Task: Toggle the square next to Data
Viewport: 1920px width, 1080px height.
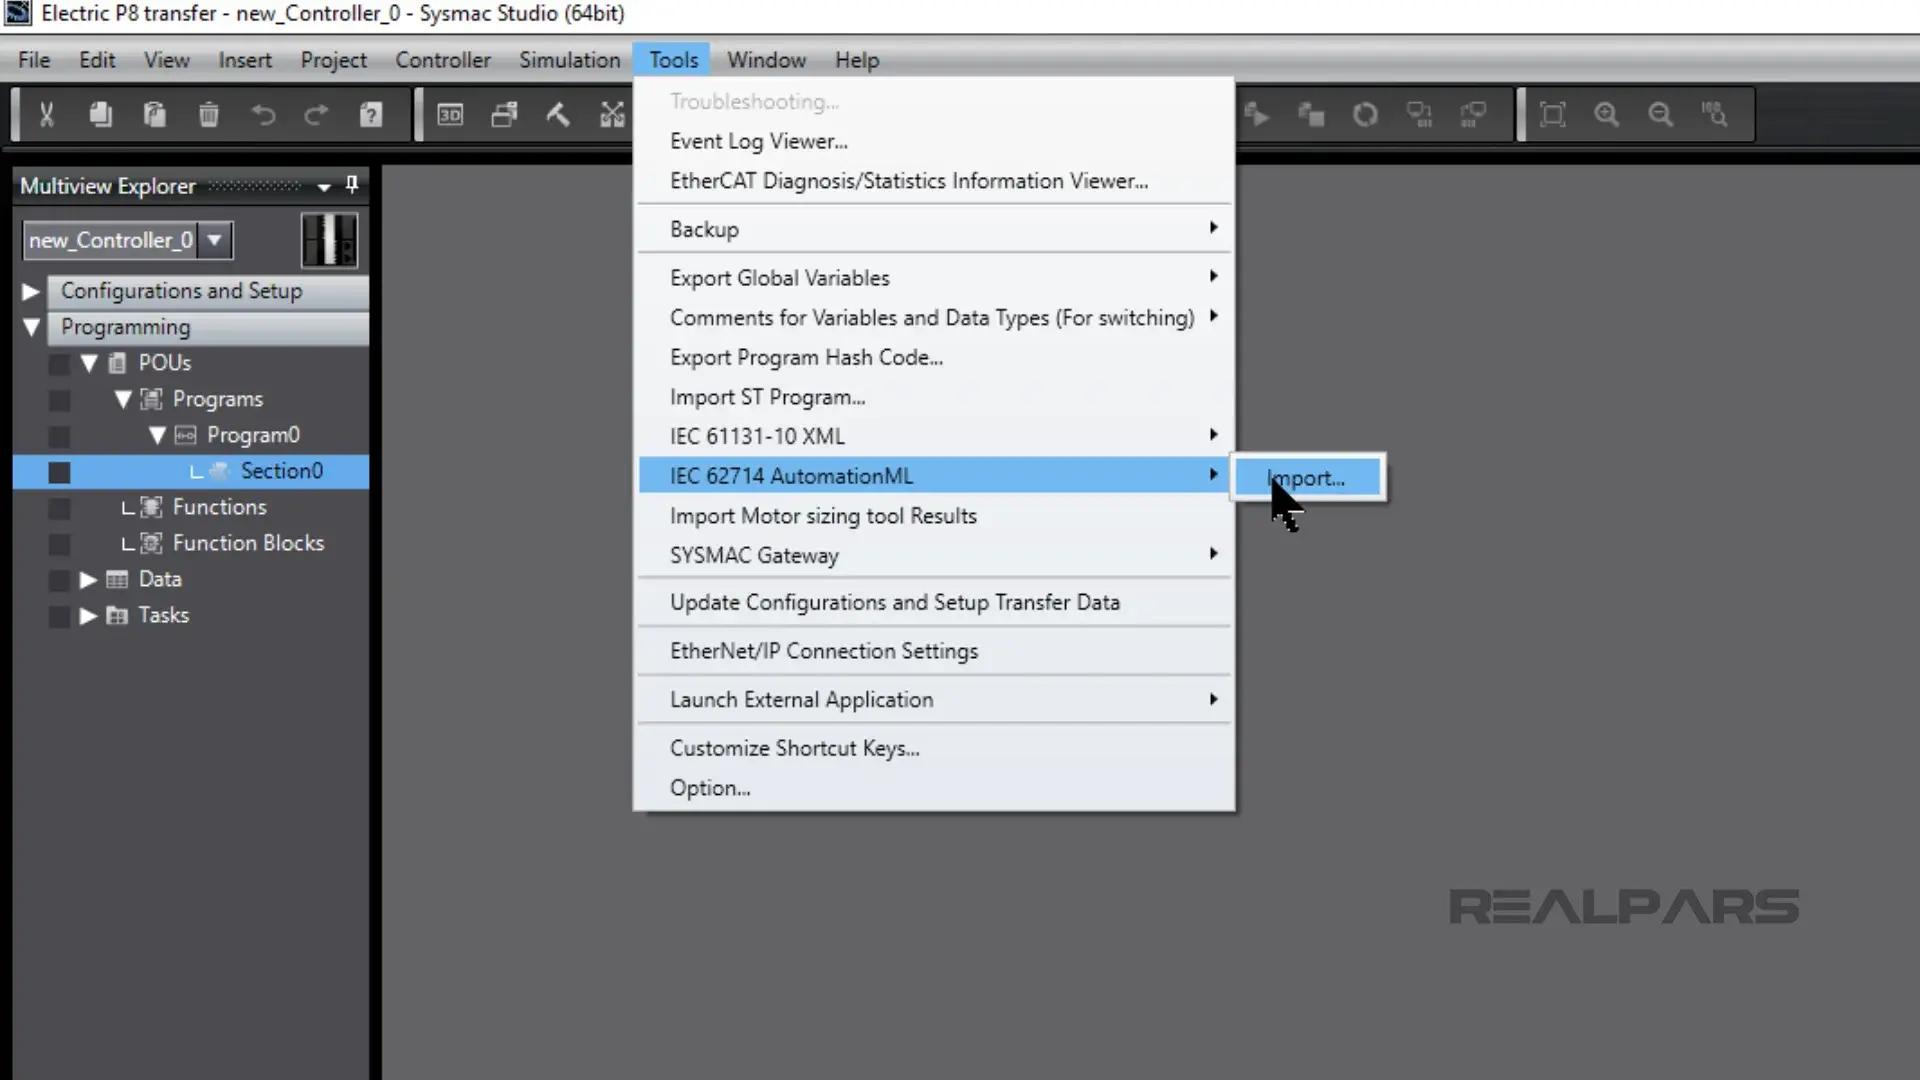Action: (59, 580)
